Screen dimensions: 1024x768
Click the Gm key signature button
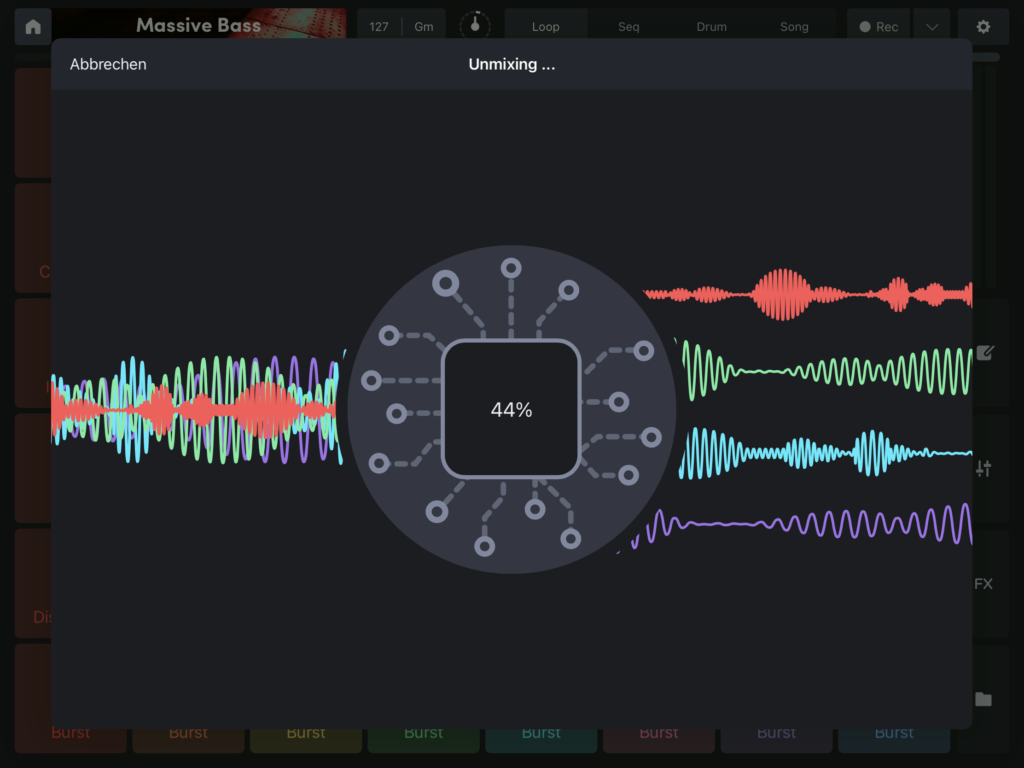[x=424, y=26]
